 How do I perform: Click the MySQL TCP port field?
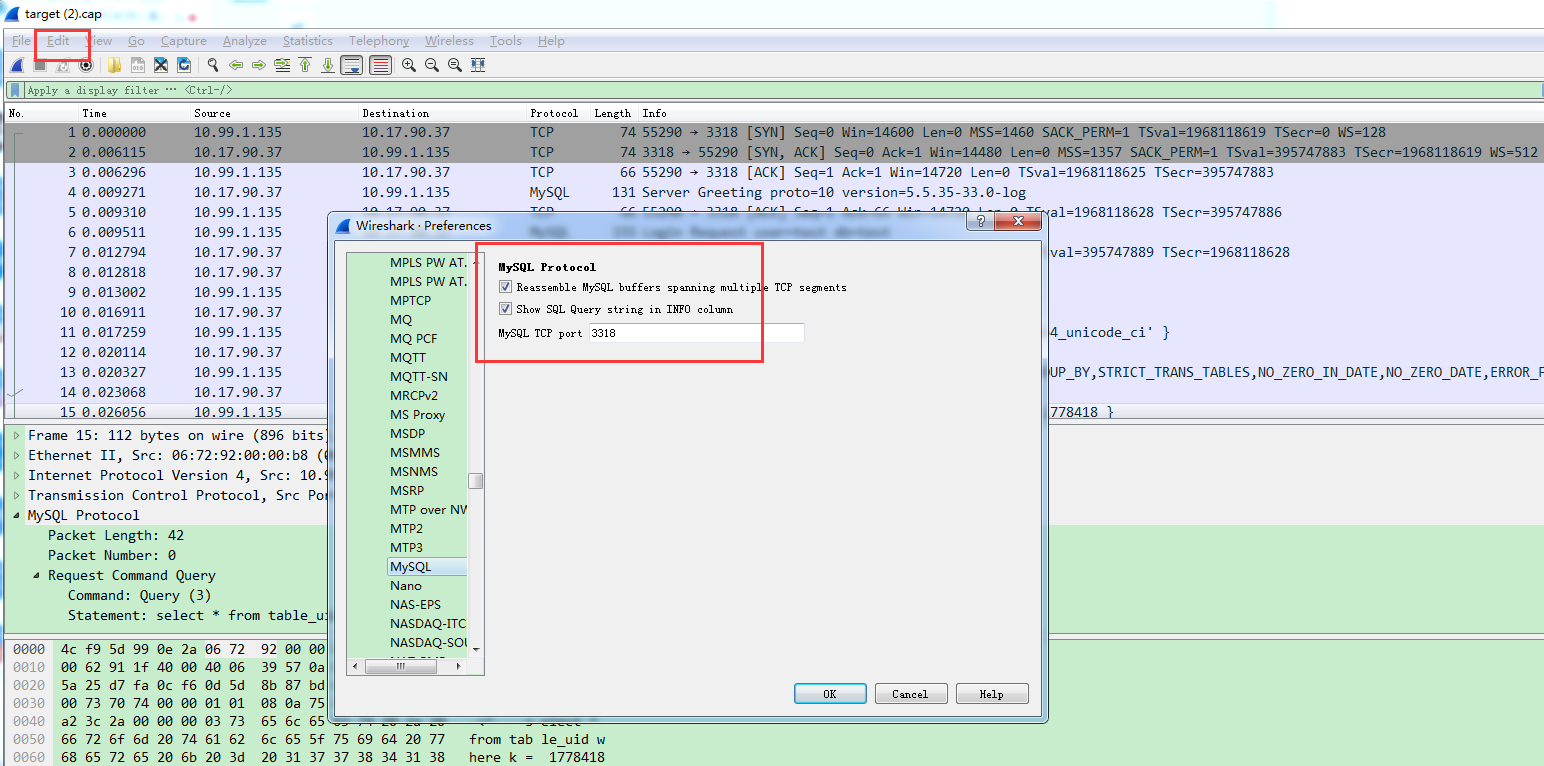(x=695, y=333)
